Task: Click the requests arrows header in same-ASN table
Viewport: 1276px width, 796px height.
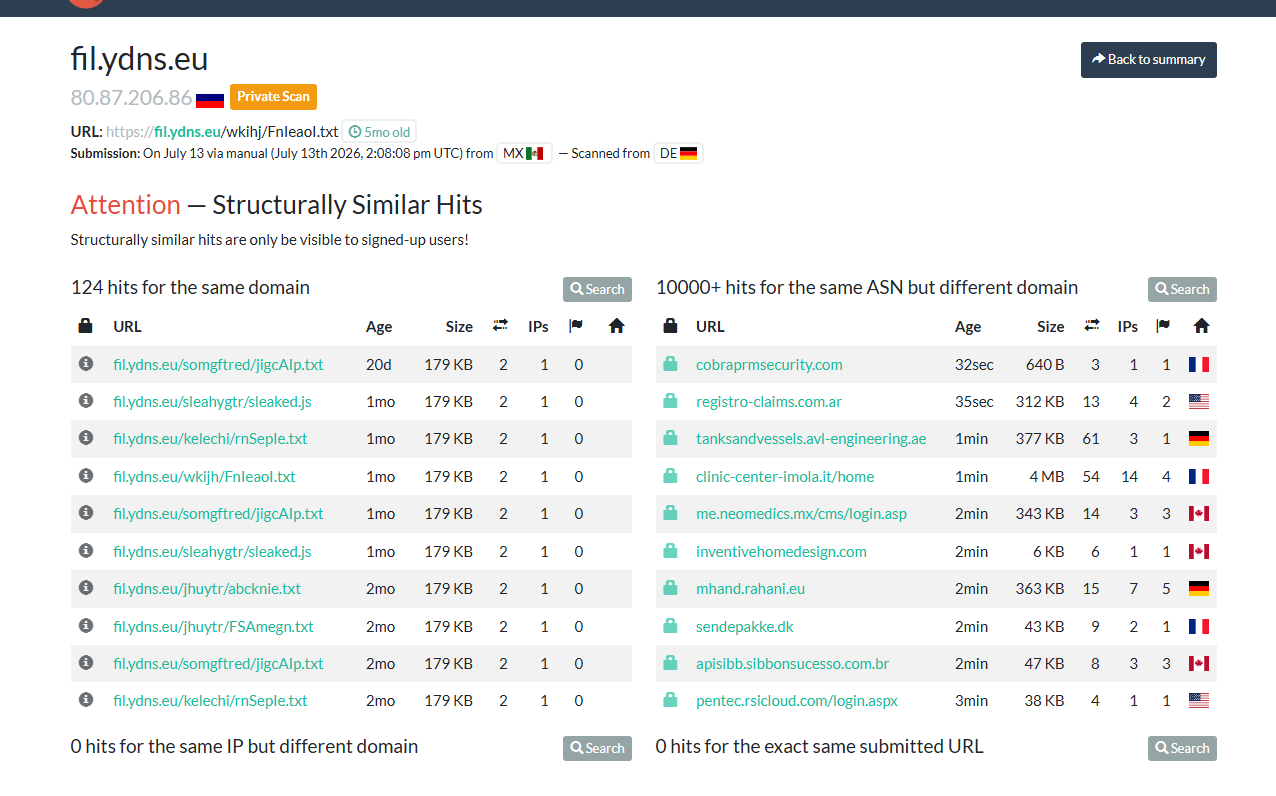Action: [x=1092, y=326]
